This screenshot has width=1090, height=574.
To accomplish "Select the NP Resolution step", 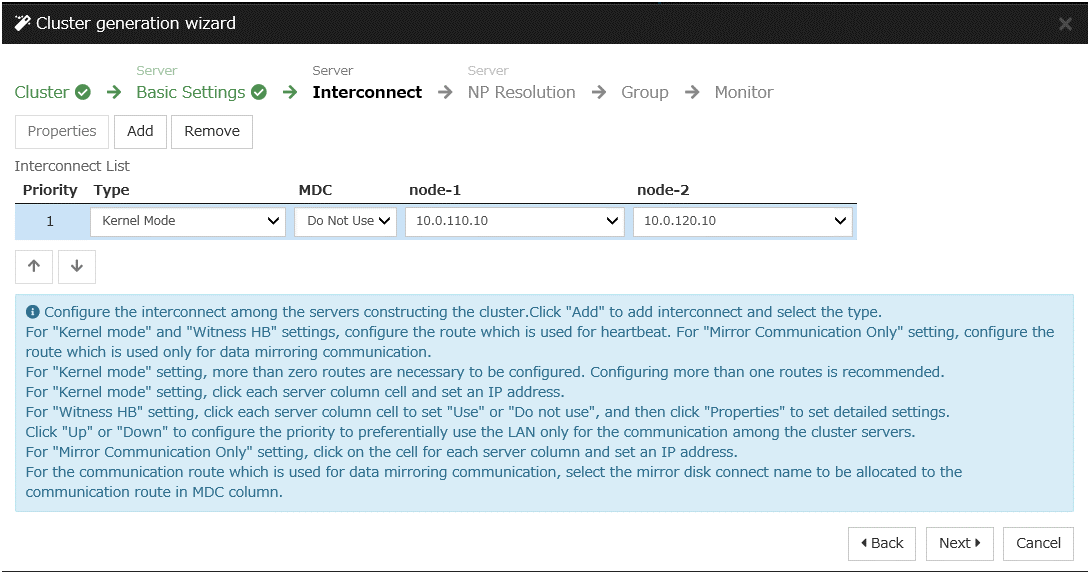I will pos(521,93).
